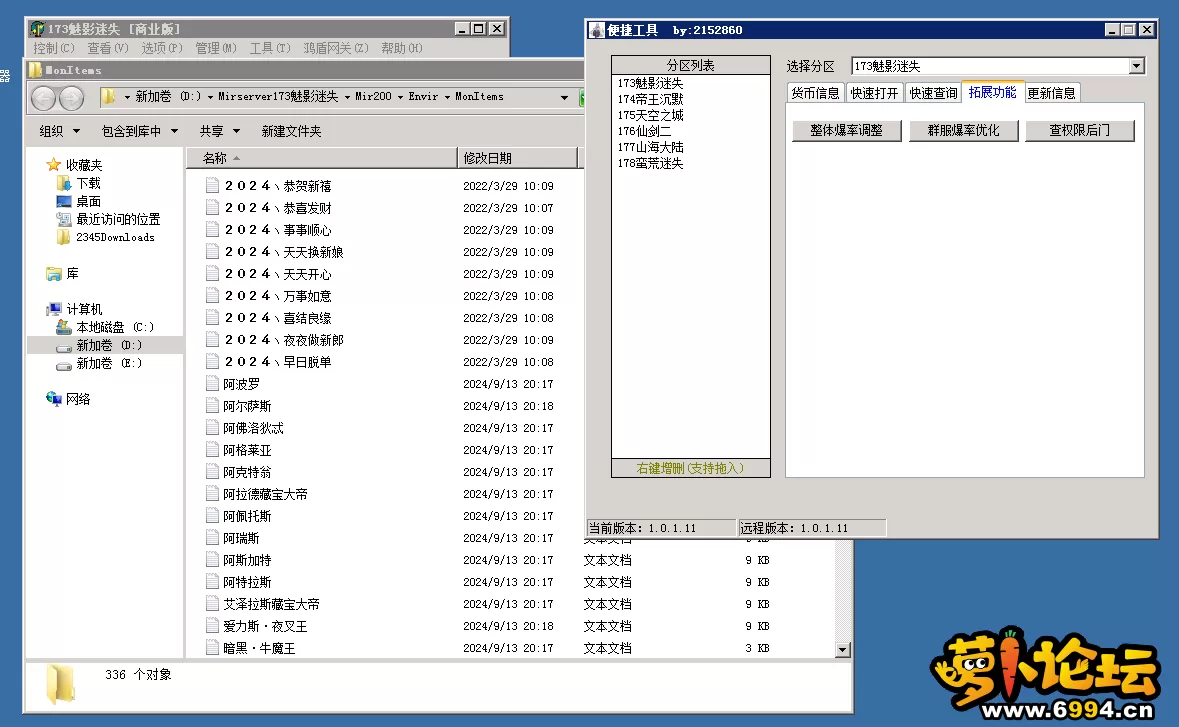Open the 工具(T) menu
The height and width of the screenshot is (727, 1179).
point(270,48)
